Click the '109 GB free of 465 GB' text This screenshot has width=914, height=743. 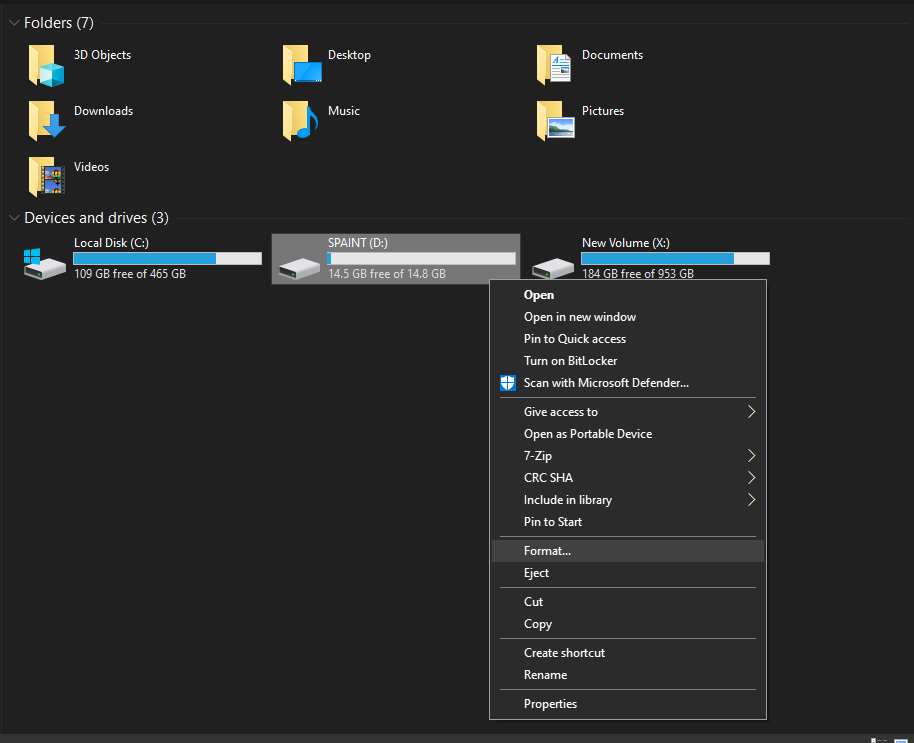pyautogui.click(x=130, y=274)
